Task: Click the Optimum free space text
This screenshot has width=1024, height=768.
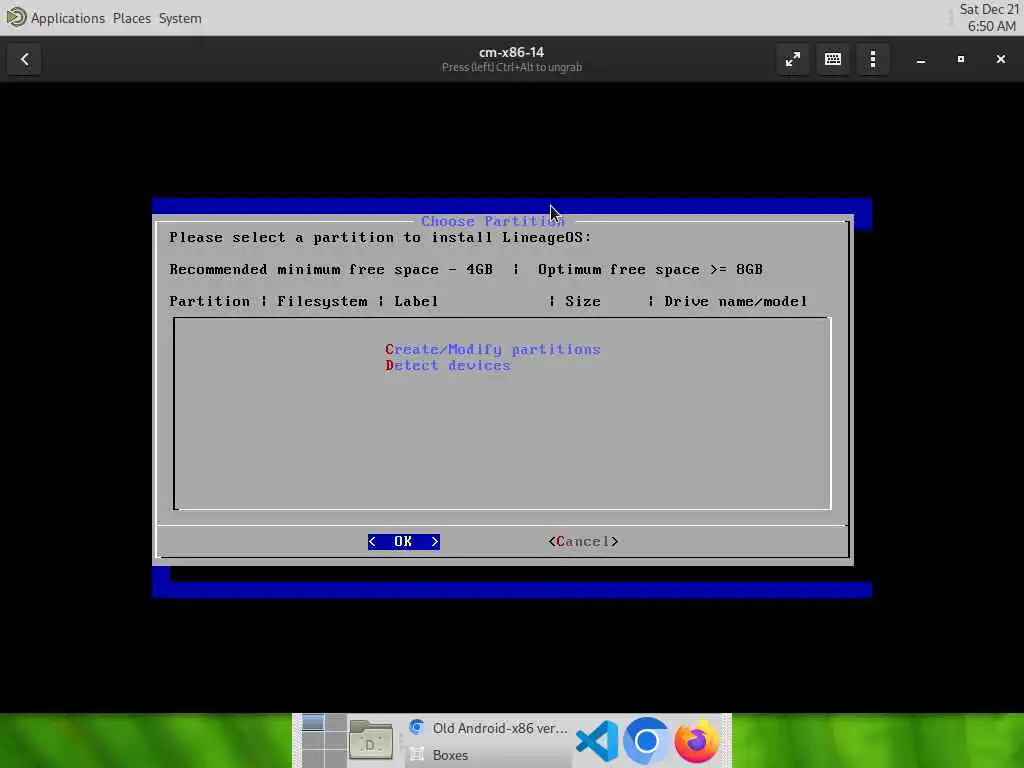Action: (650, 270)
